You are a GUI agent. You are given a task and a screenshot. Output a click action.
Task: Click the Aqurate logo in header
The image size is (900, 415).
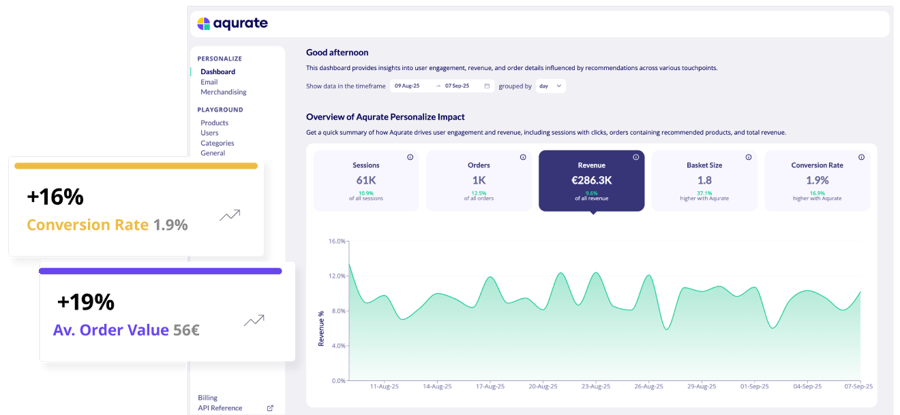tap(232, 24)
